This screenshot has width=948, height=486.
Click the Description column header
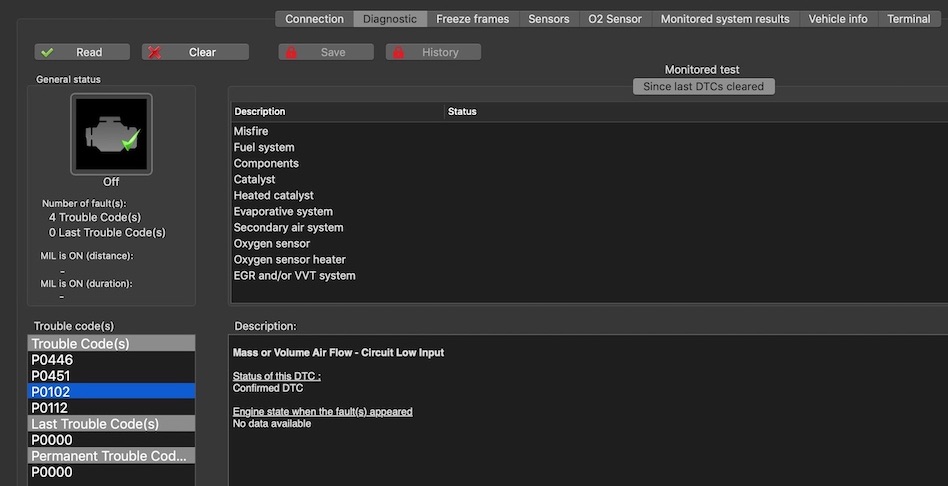pos(260,112)
